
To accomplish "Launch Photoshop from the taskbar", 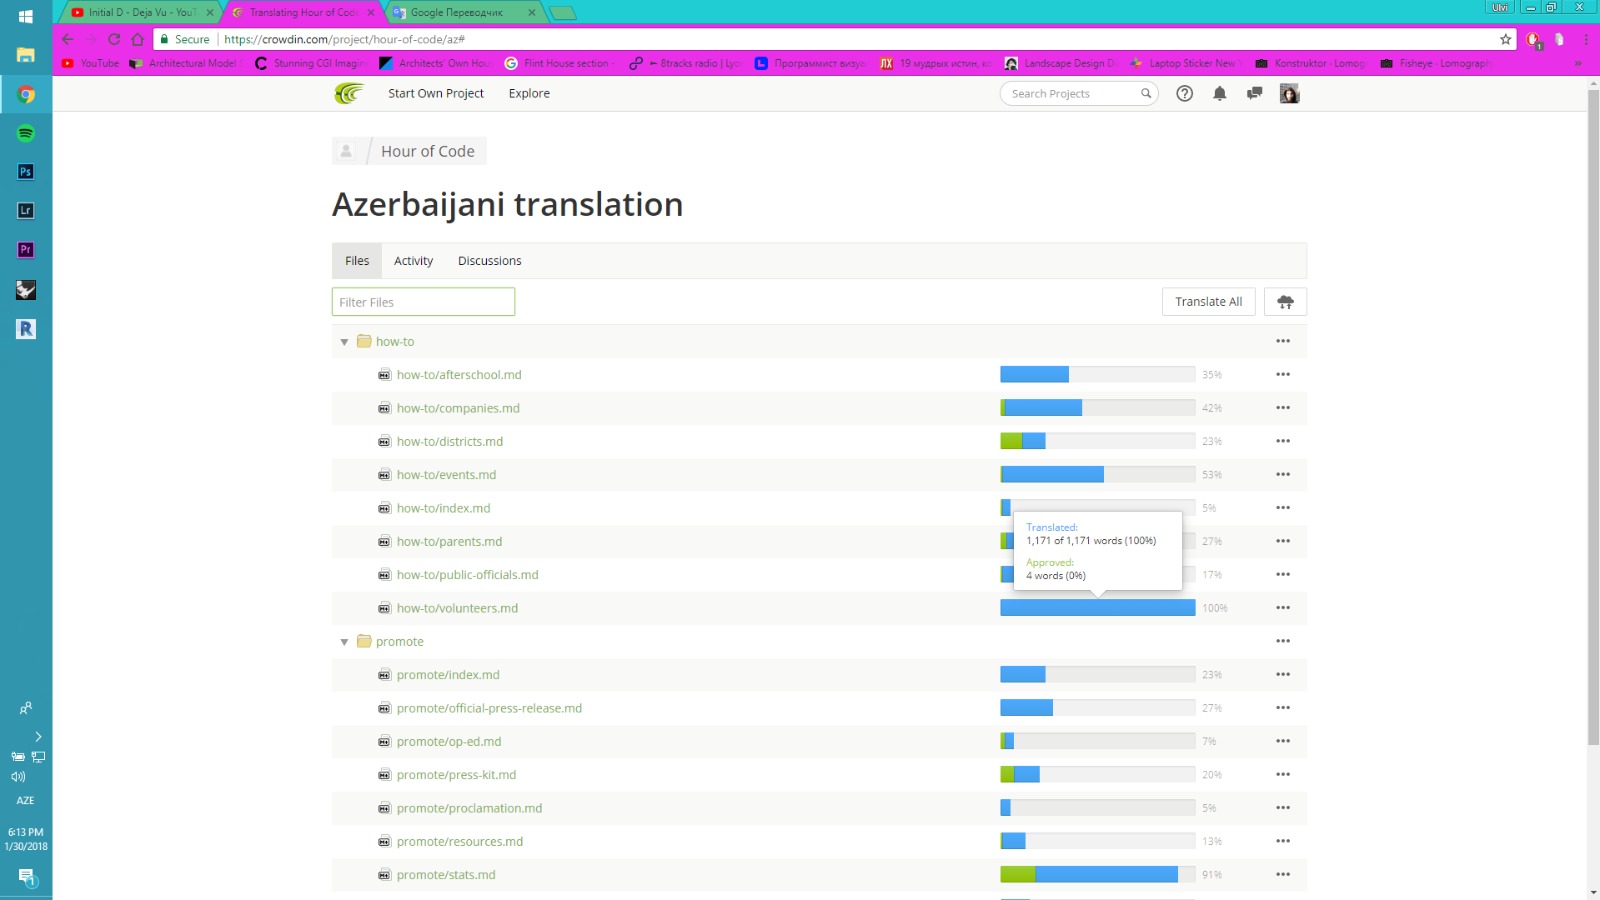I will click(x=26, y=172).
